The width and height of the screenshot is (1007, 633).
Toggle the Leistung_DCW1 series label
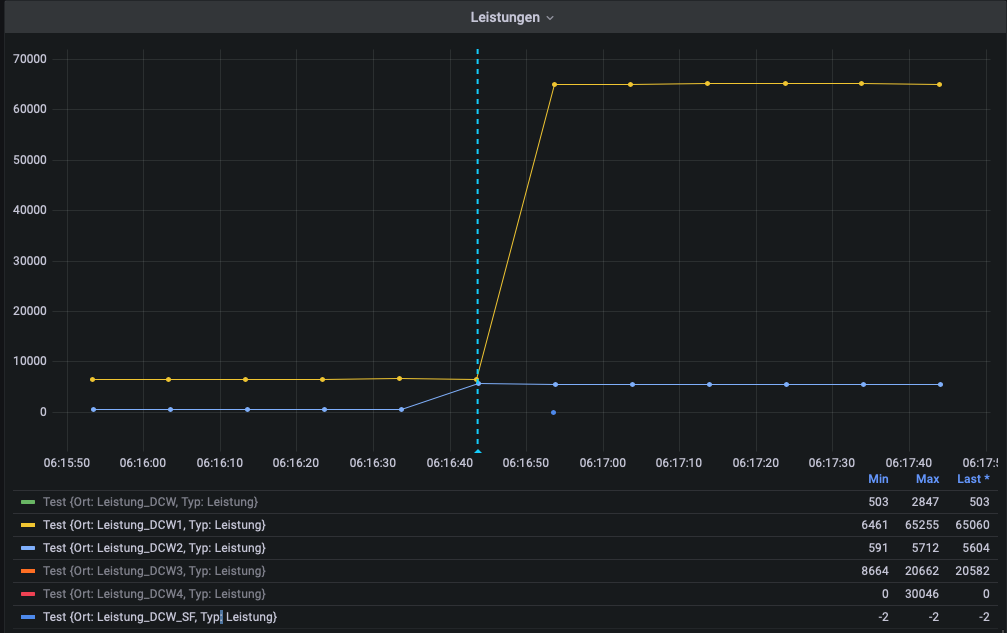[154, 525]
